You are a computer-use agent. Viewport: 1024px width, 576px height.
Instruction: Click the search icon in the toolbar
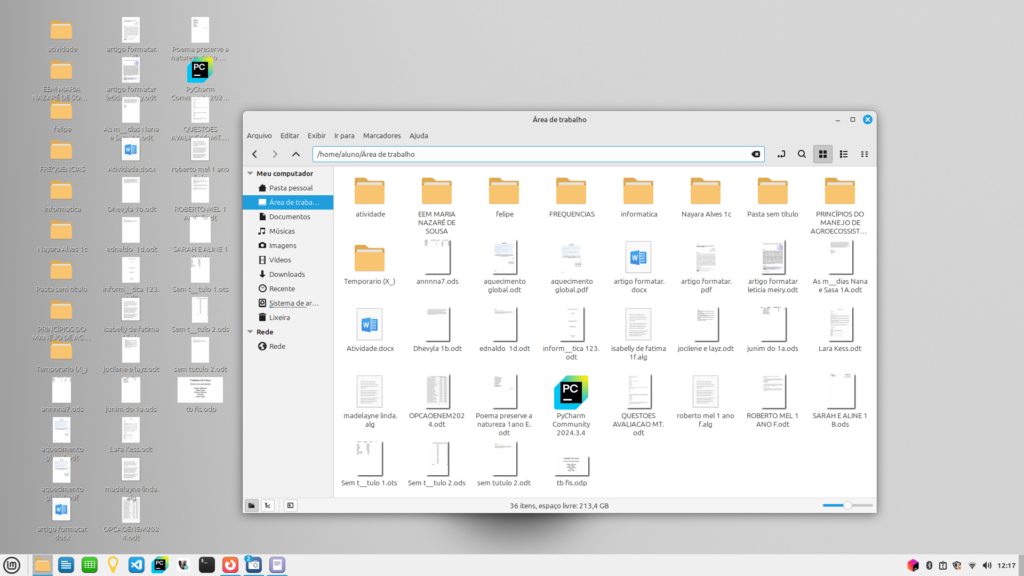click(x=801, y=154)
